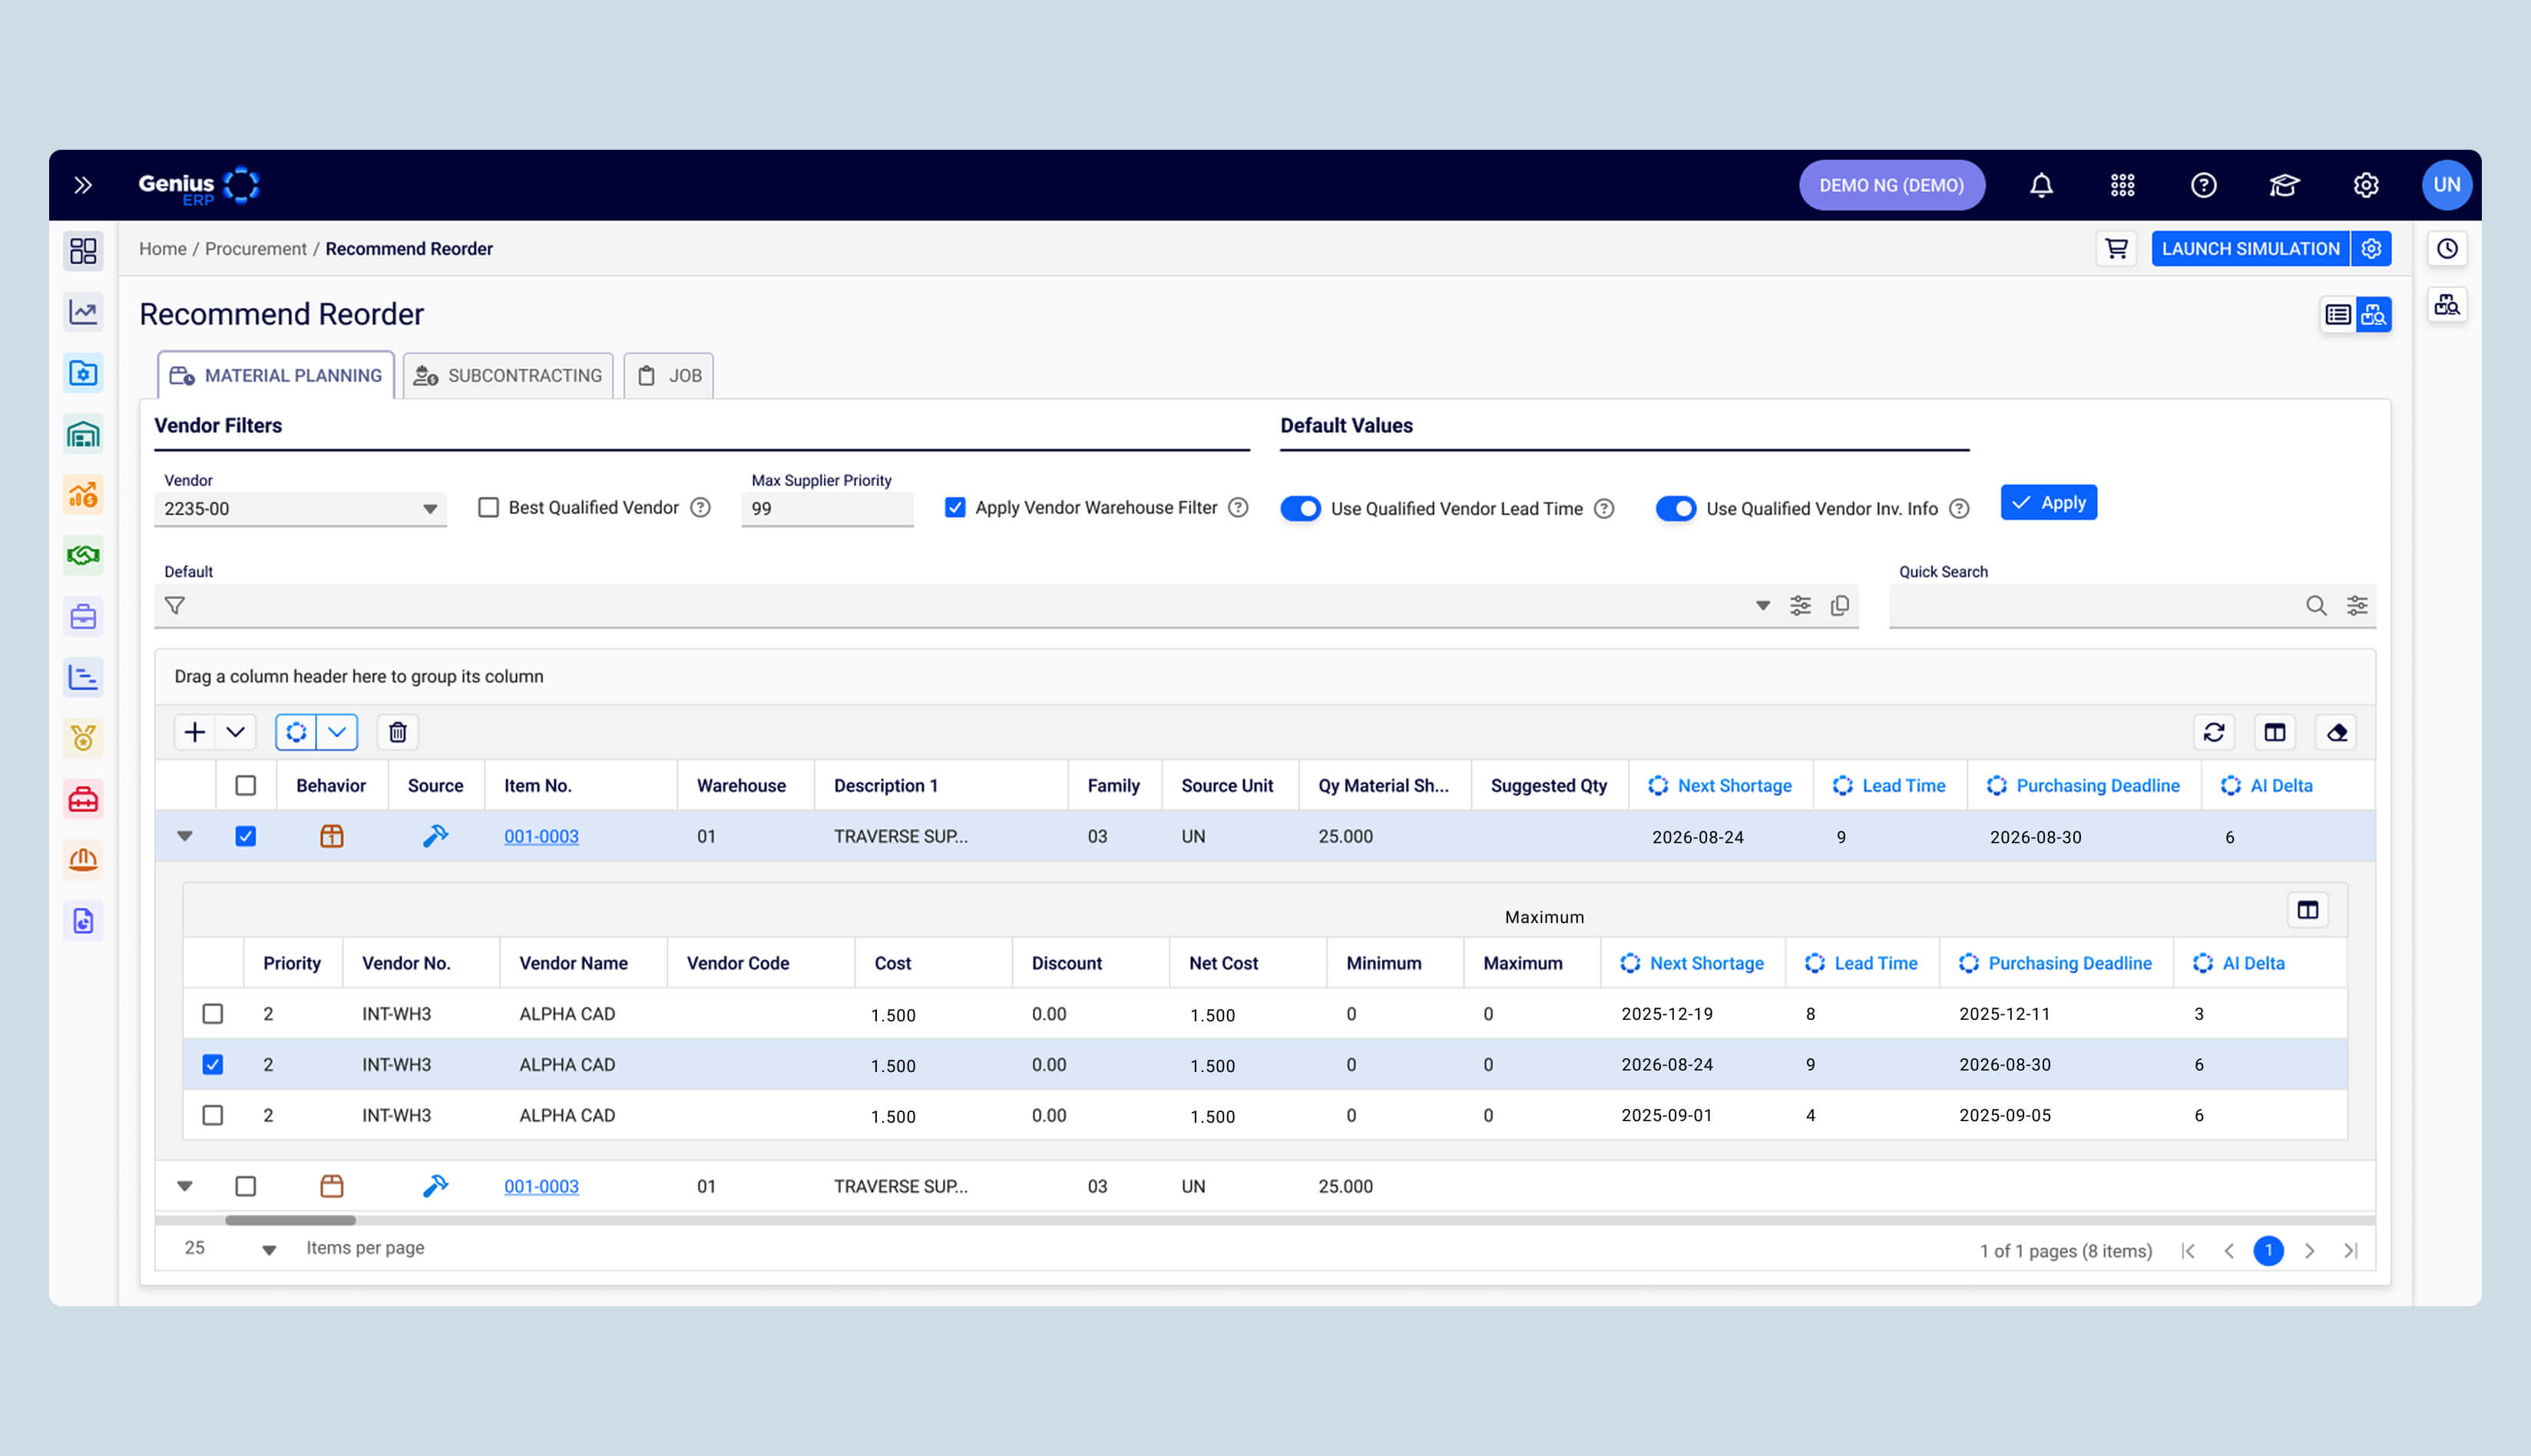Open notifications bell
This screenshot has width=2531, height=1456.
[x=2041, y=185]
